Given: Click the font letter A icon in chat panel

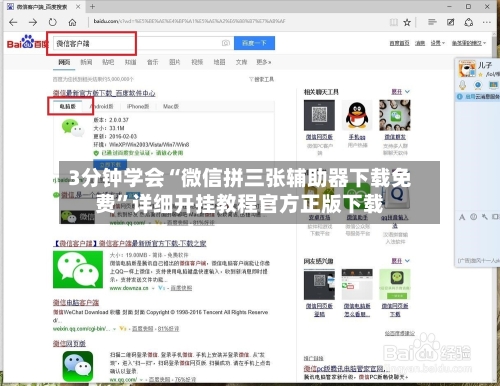Looking at the screenshot, I should [462, 217].
